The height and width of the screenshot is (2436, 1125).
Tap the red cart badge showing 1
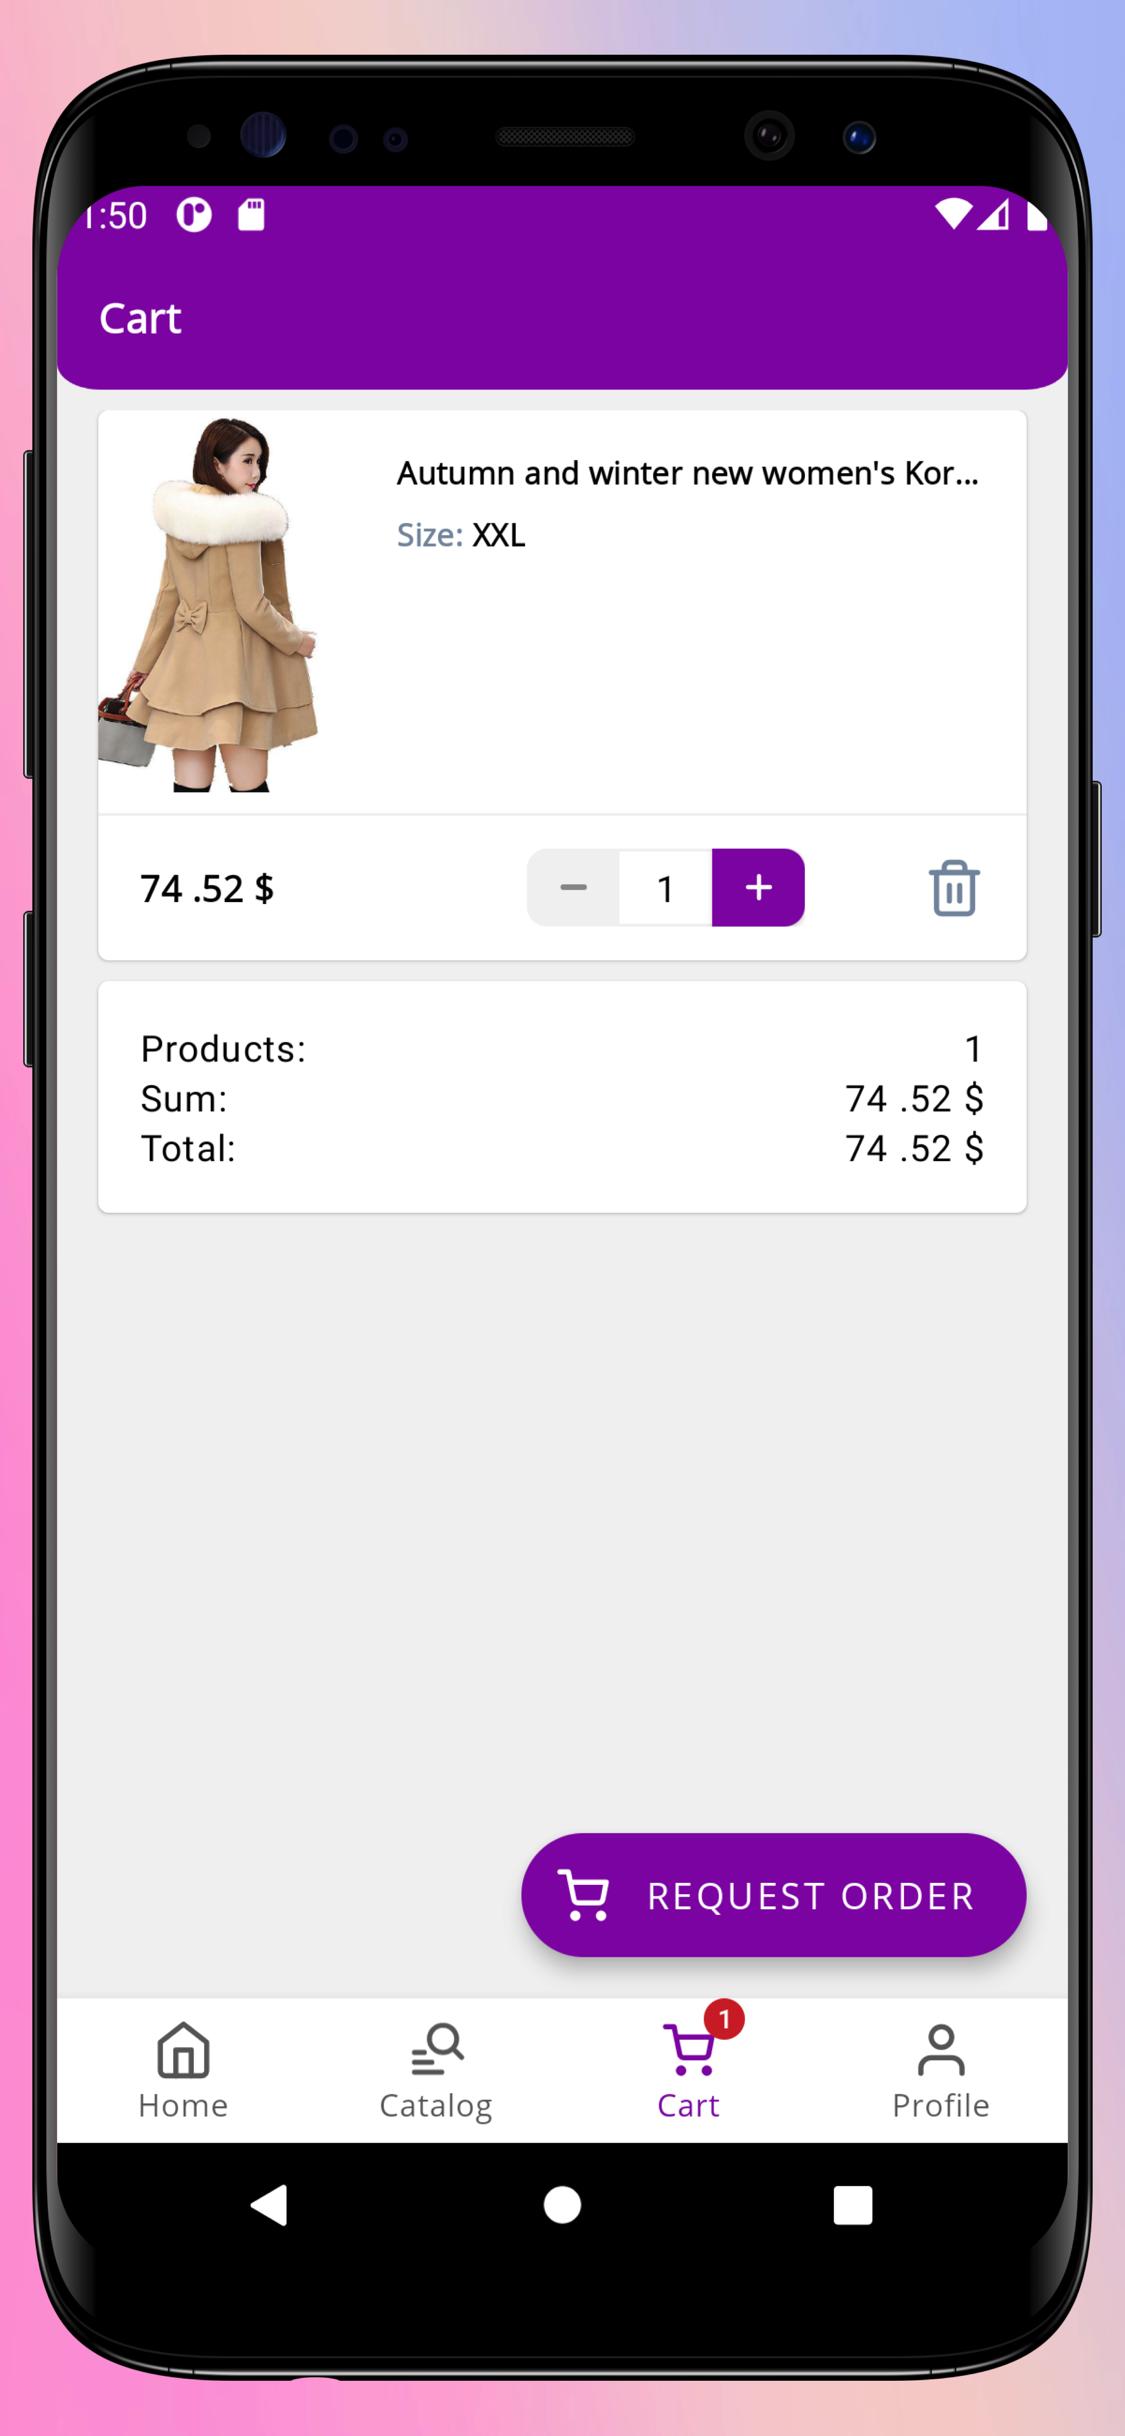724,2019
